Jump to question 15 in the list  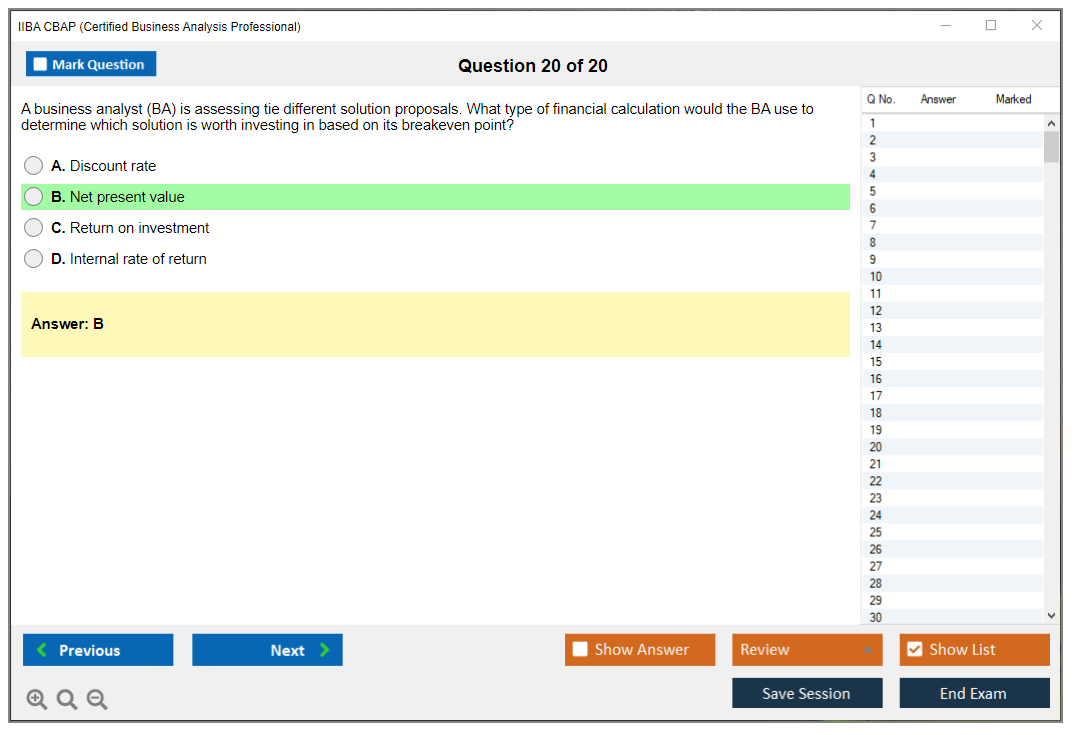pyautogui.click(x=876, y=362)
